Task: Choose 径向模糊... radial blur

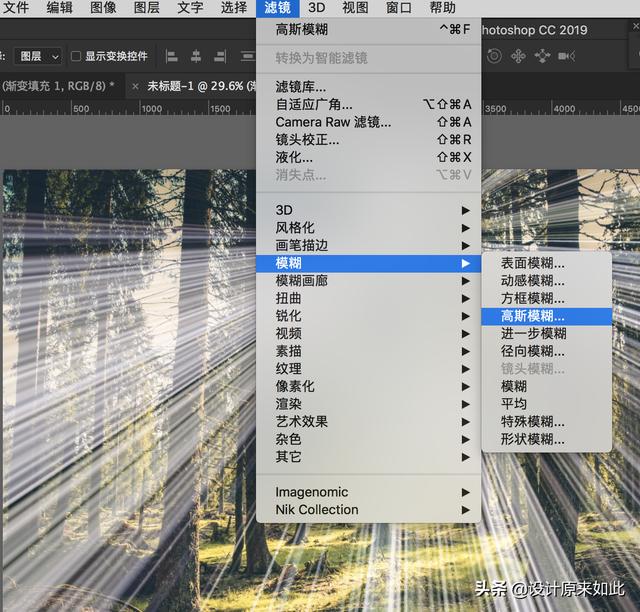Action: [x=547, y=351]
